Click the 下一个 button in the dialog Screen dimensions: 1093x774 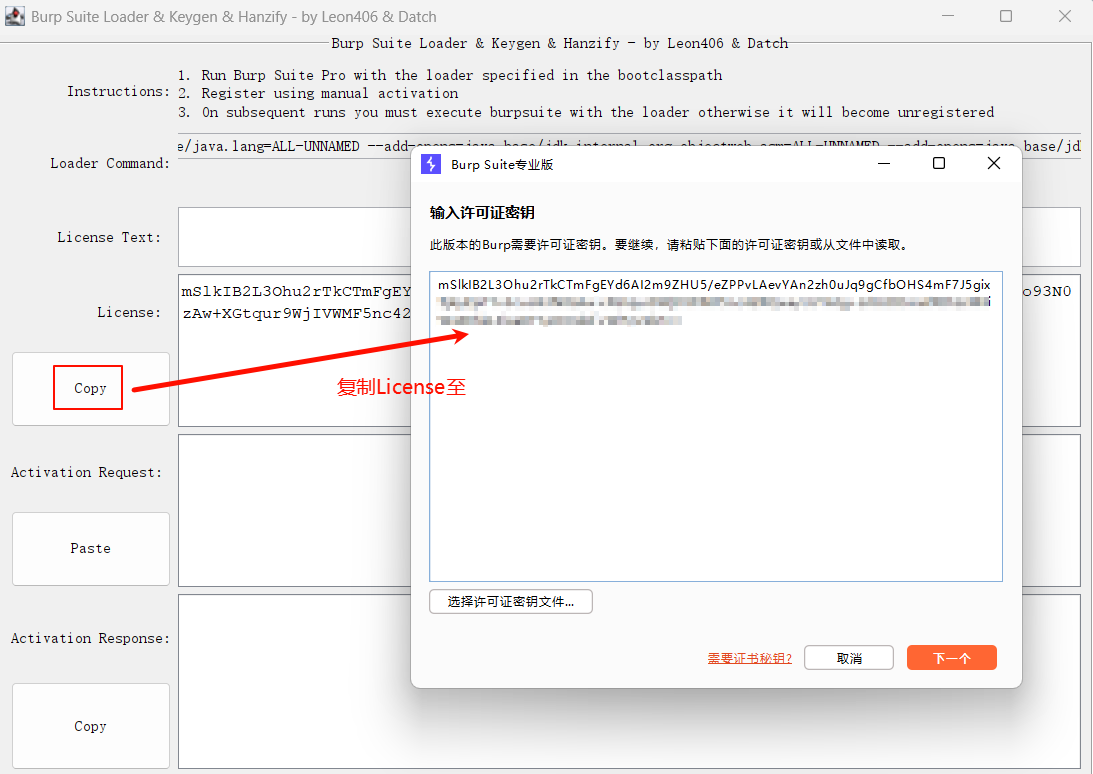coord(951,658)
